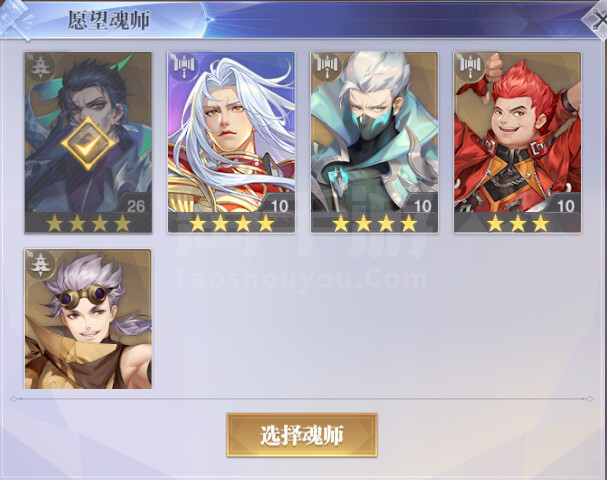Select the goggles-wearing purple-haired hero card
607x480 pixels.
[88, 319]
